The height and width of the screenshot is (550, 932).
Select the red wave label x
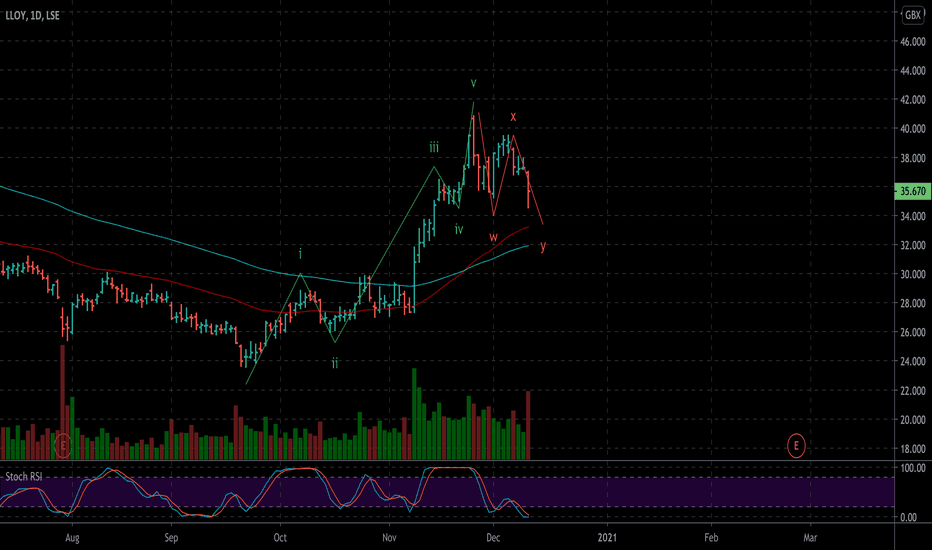pos(513,117)
